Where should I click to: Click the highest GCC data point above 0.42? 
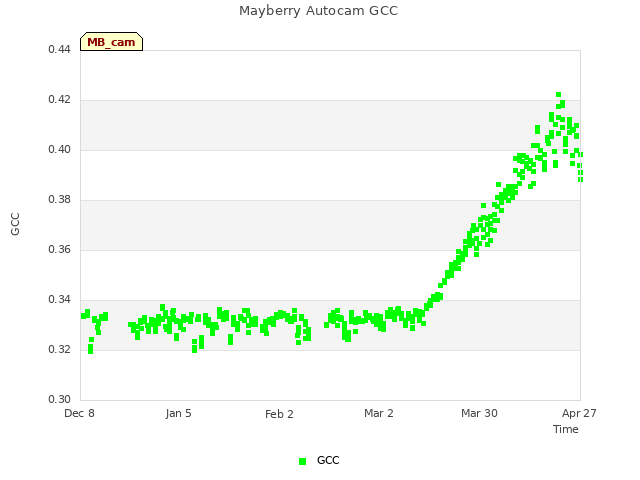pyautogui.click(x=558, y=95)
